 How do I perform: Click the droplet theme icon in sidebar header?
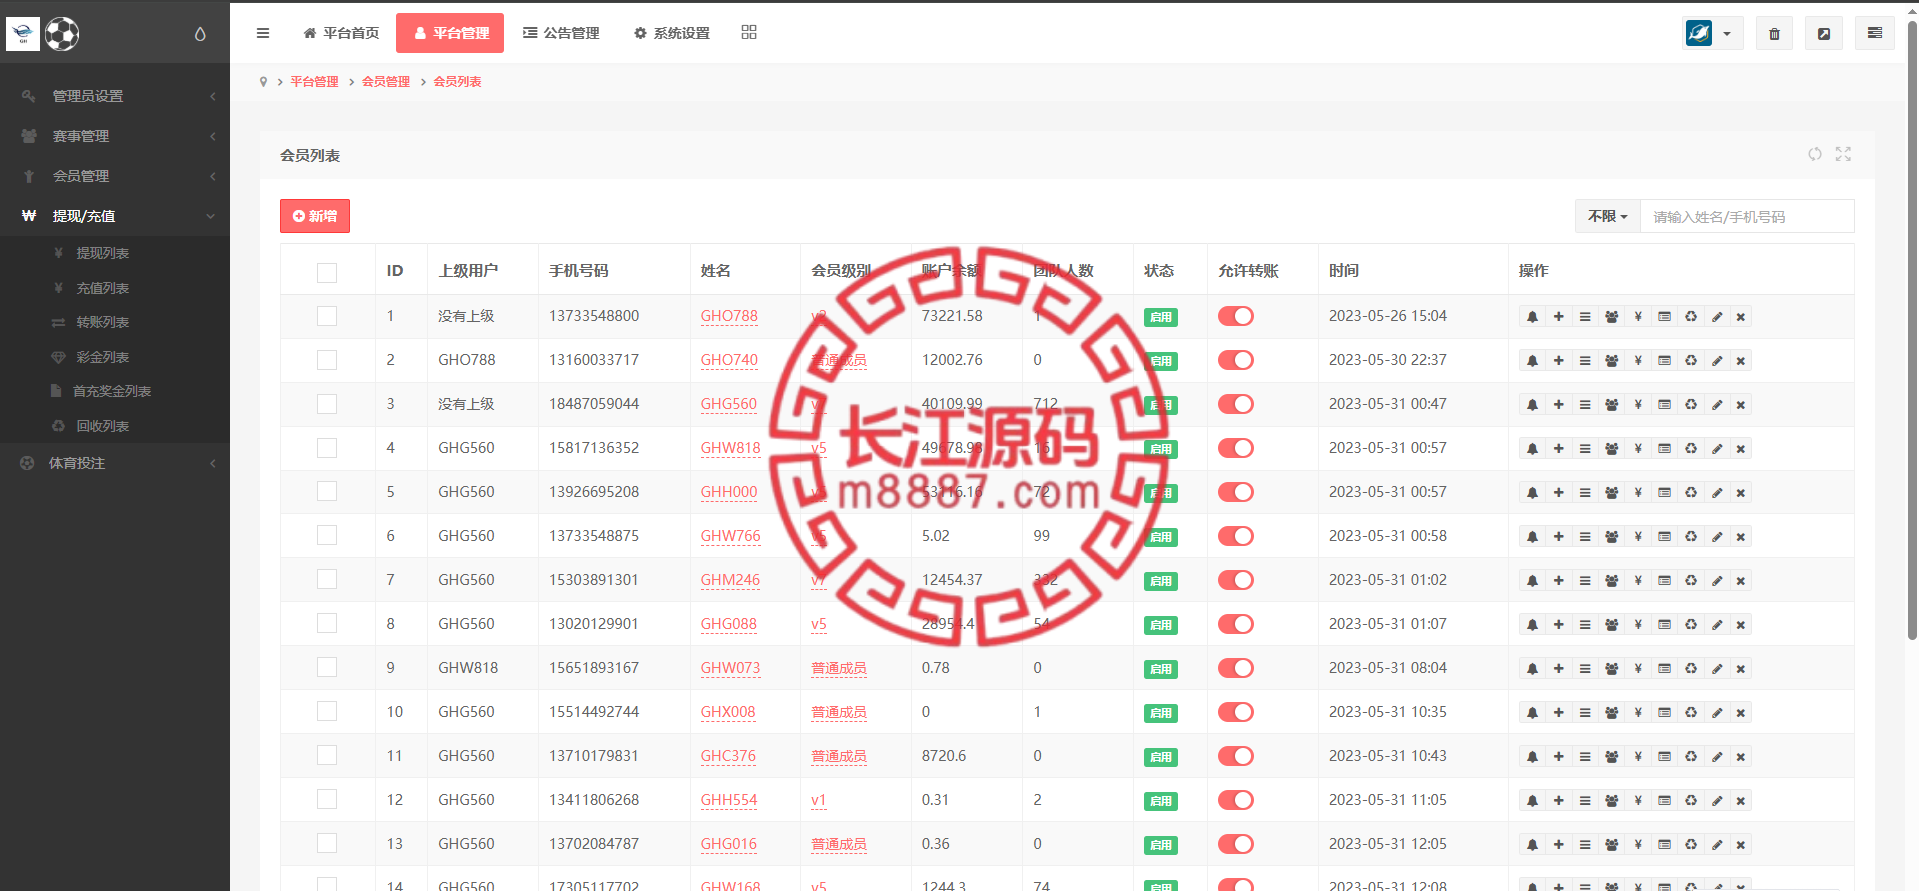tap(200, 34)
